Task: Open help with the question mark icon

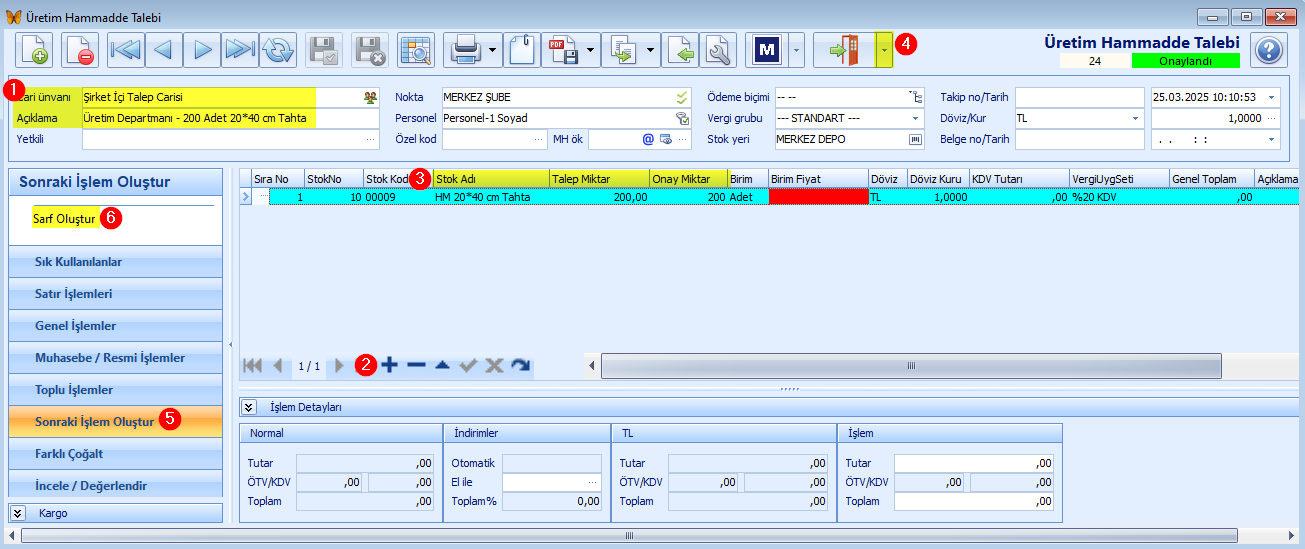Action: pos(1268,50)
